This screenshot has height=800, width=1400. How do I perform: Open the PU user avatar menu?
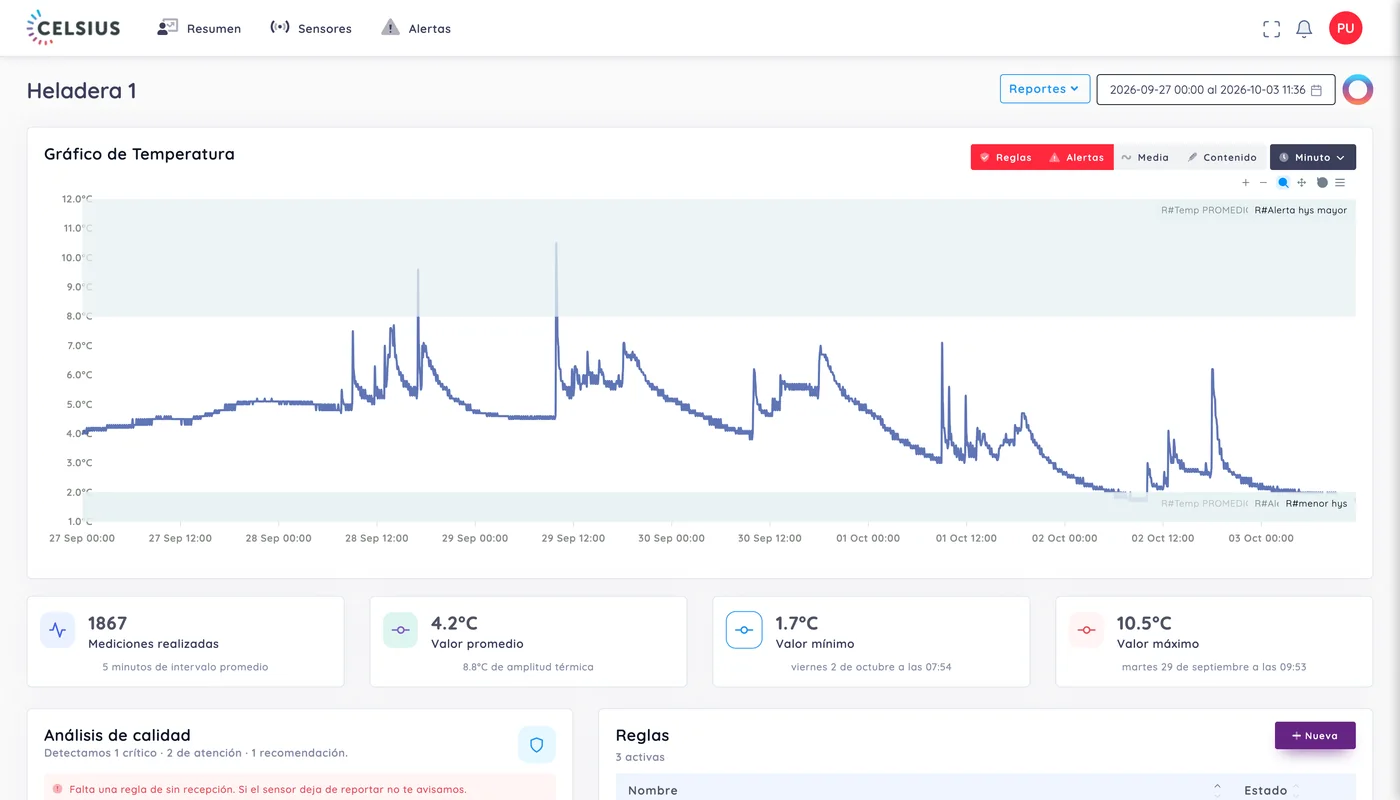pos(1345,28)
